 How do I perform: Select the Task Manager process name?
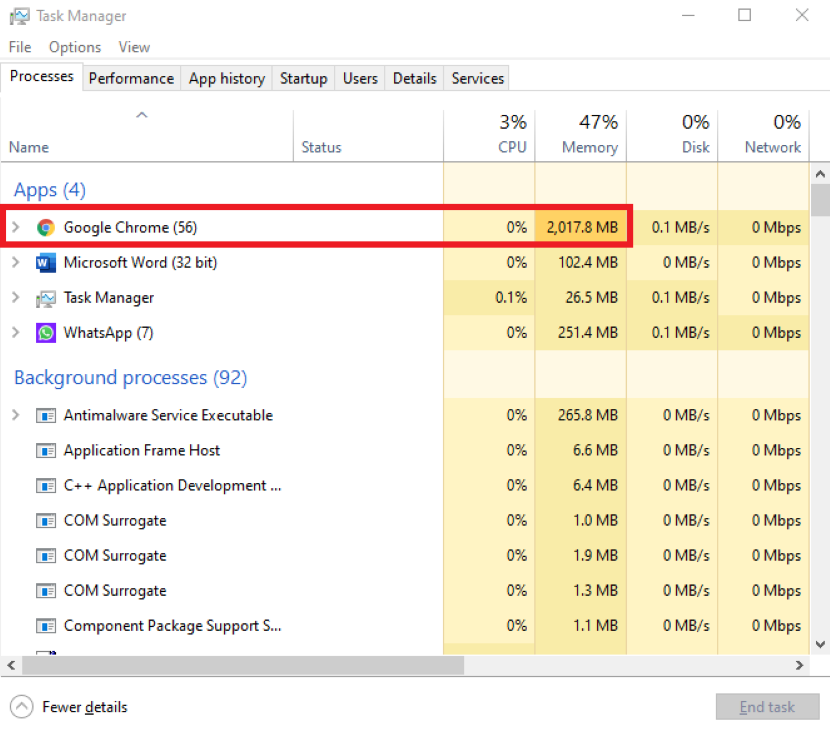(x=109, y=298)
